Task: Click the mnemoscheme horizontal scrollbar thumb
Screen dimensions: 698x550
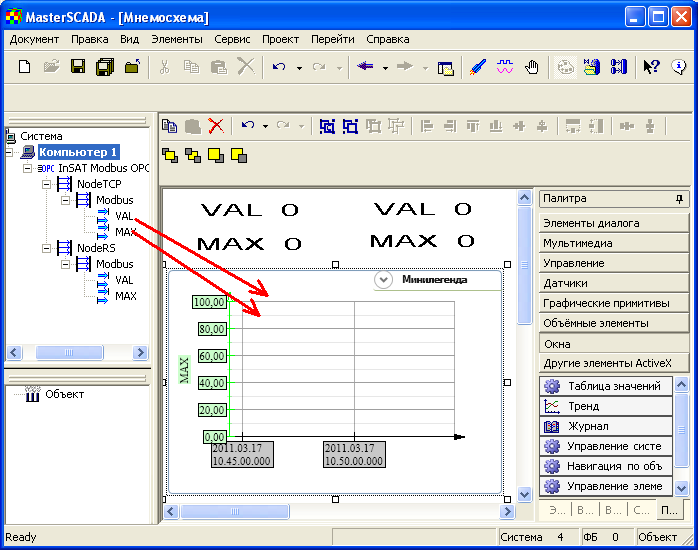Action: [x=235, y=512]
